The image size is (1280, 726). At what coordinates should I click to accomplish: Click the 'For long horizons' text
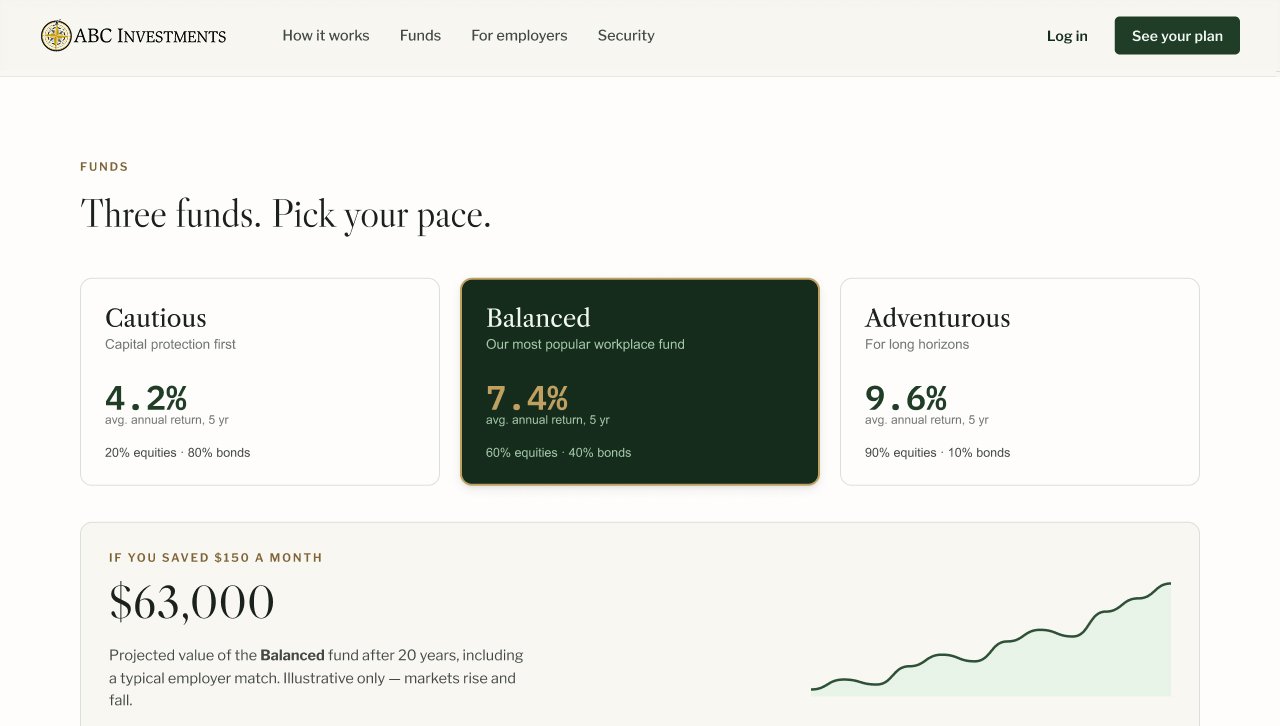917,344
